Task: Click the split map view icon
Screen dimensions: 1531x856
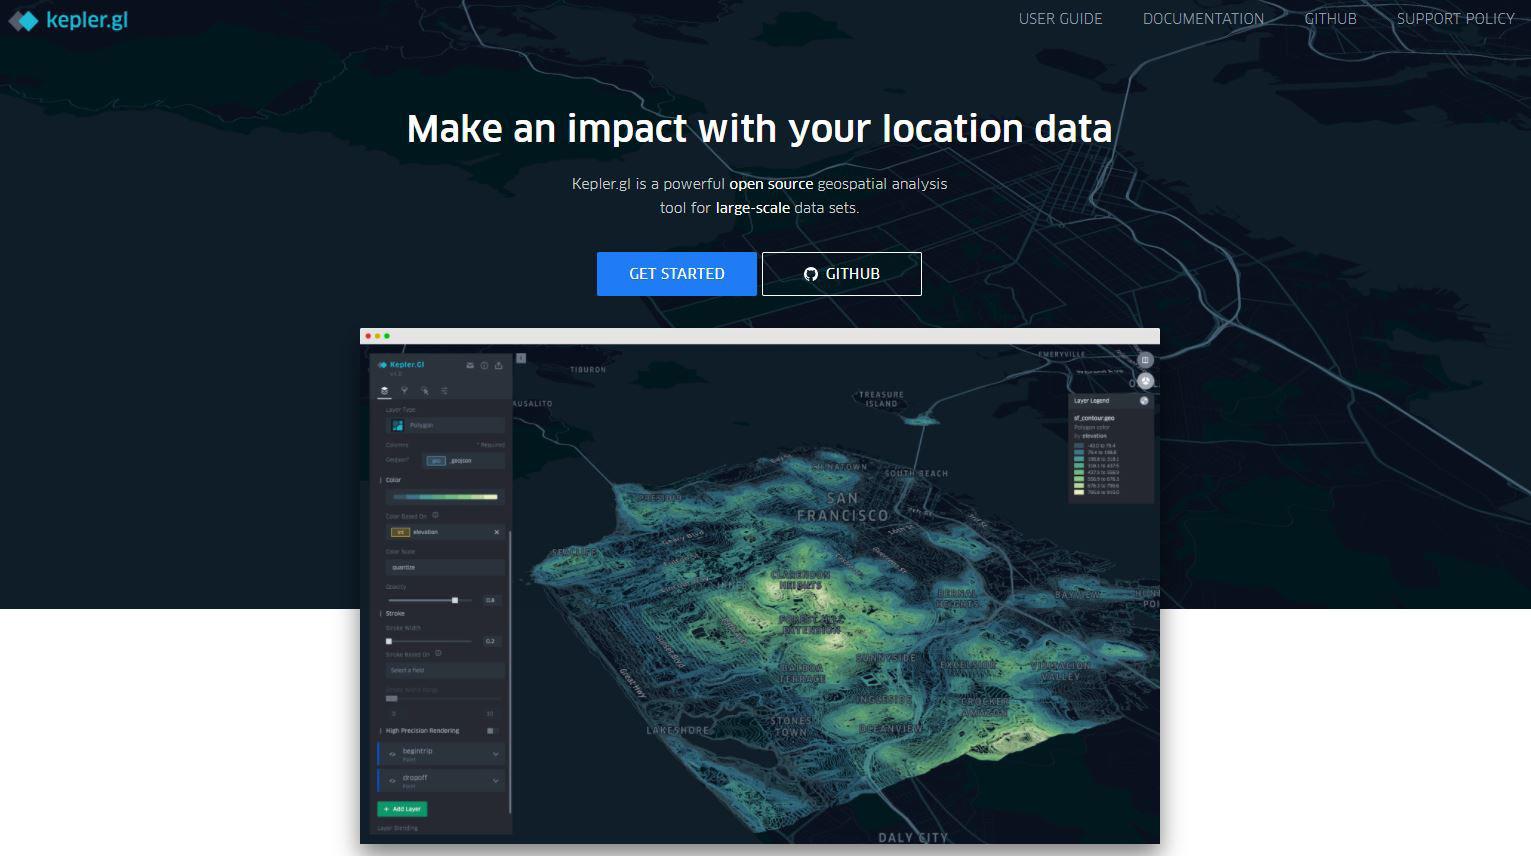Action: point(1146,360)
